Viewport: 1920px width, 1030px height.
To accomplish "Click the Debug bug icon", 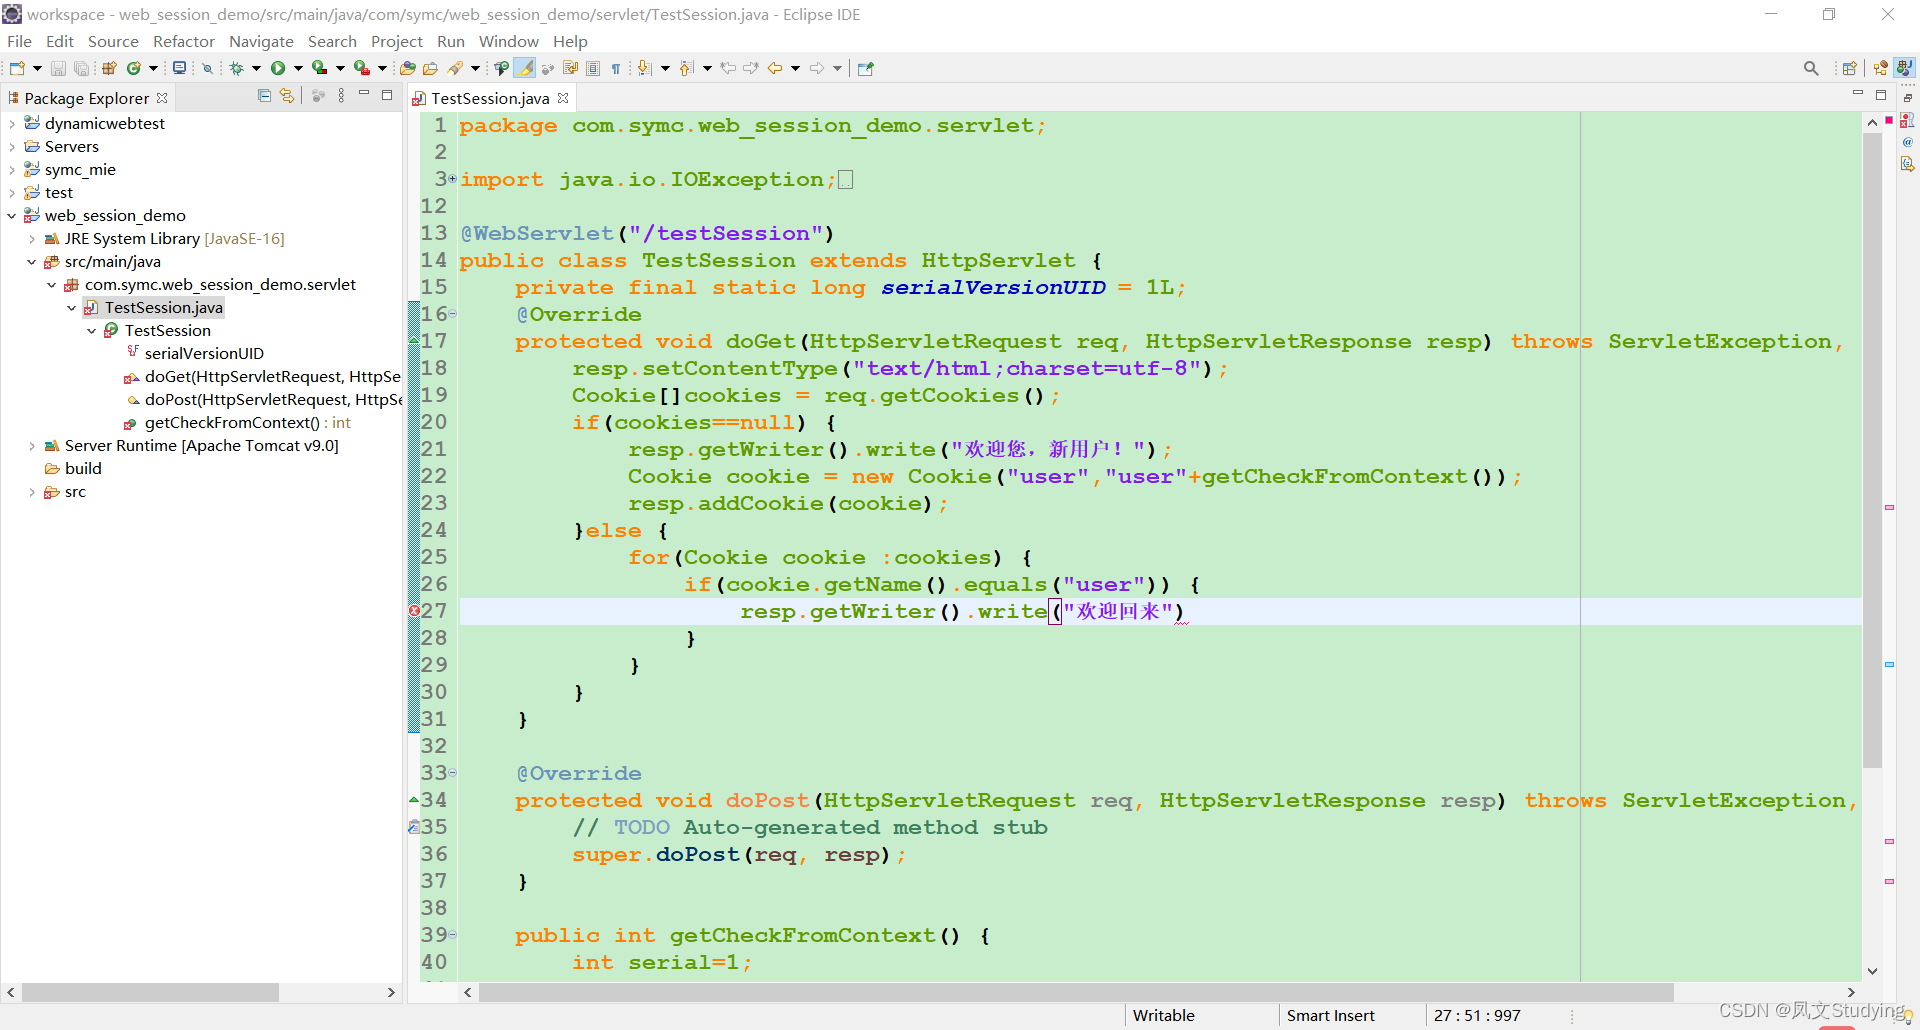I will (x=237, y=68).
